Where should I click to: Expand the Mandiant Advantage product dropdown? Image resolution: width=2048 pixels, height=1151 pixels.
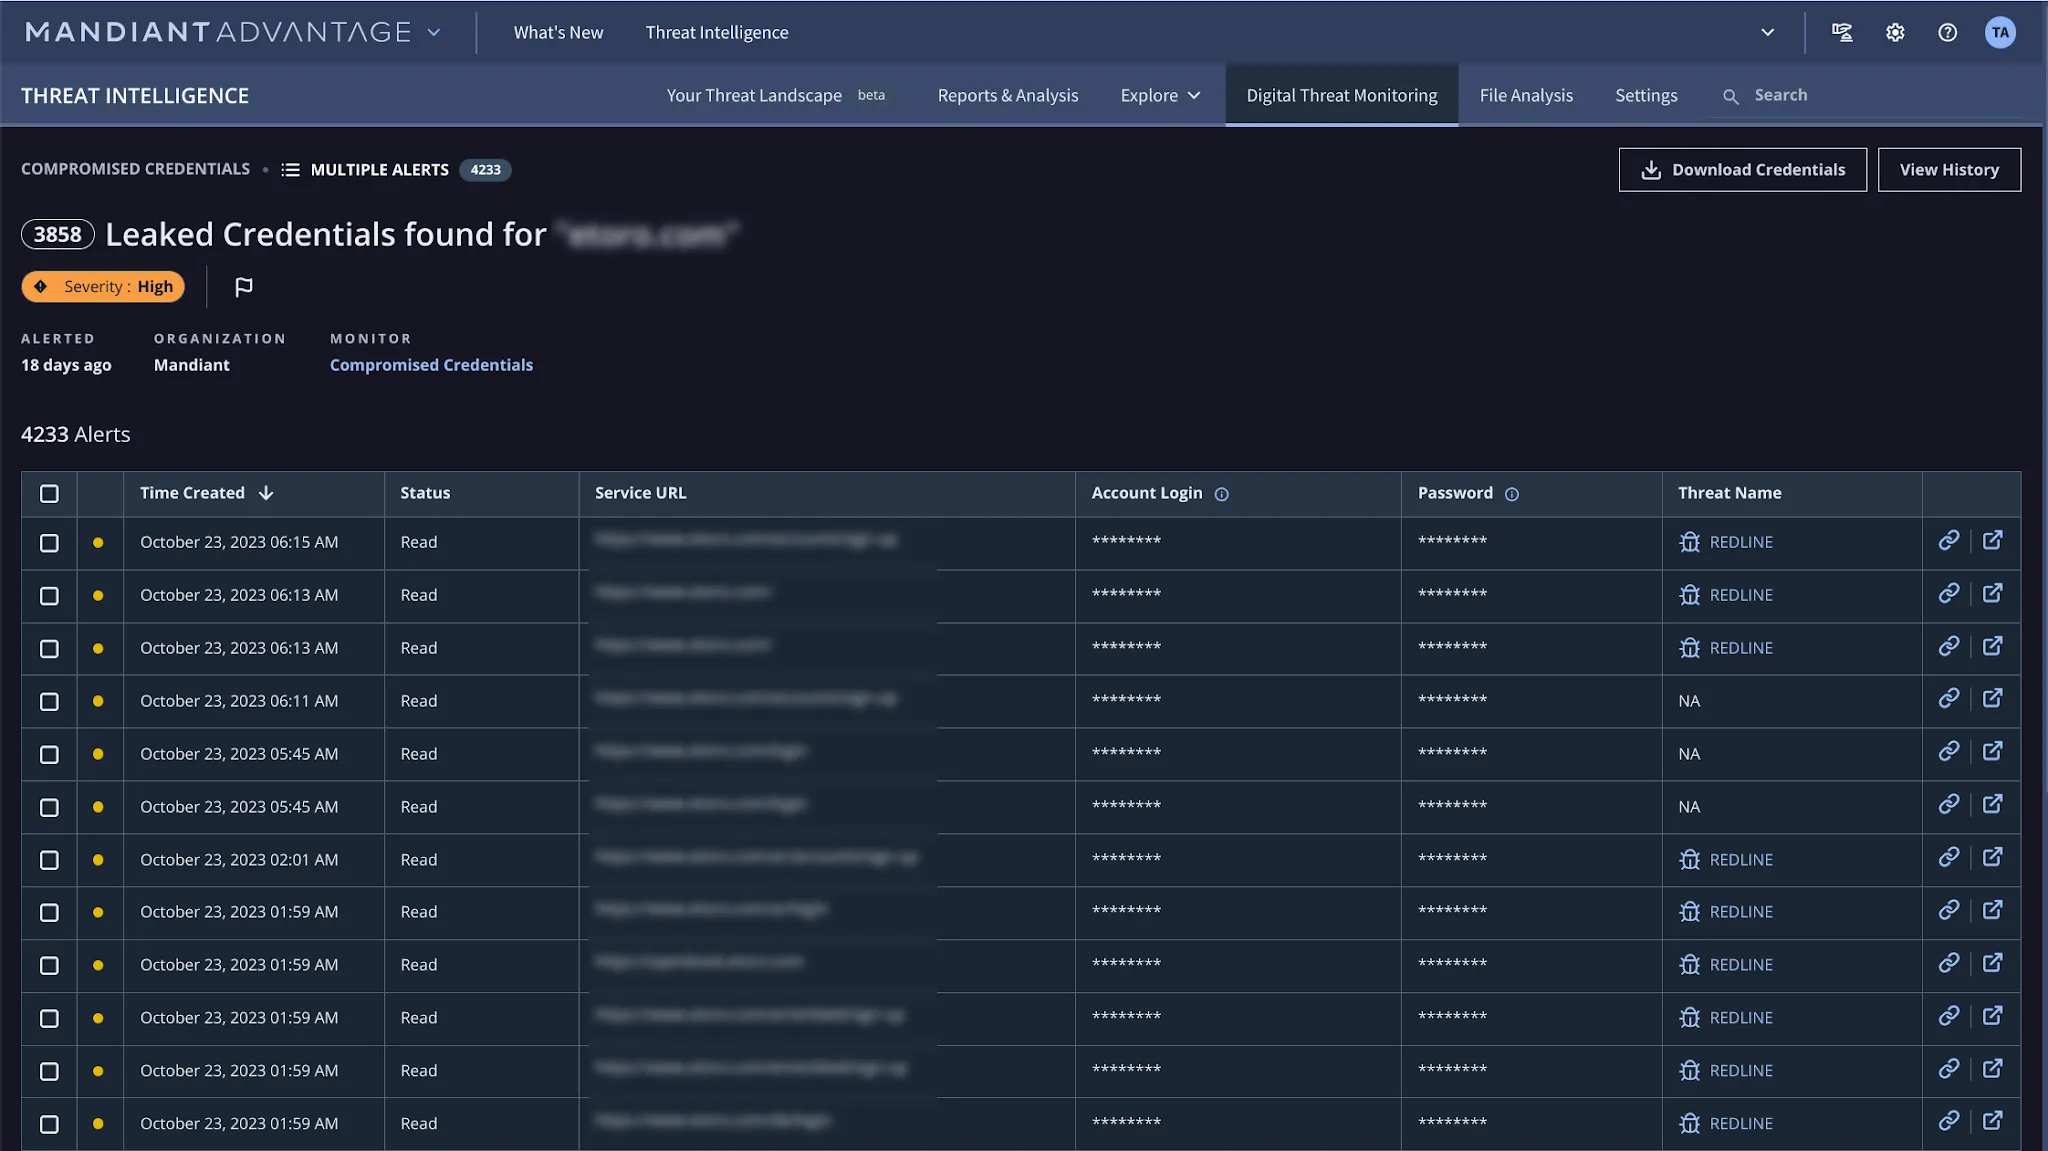(x=434, y=33)
